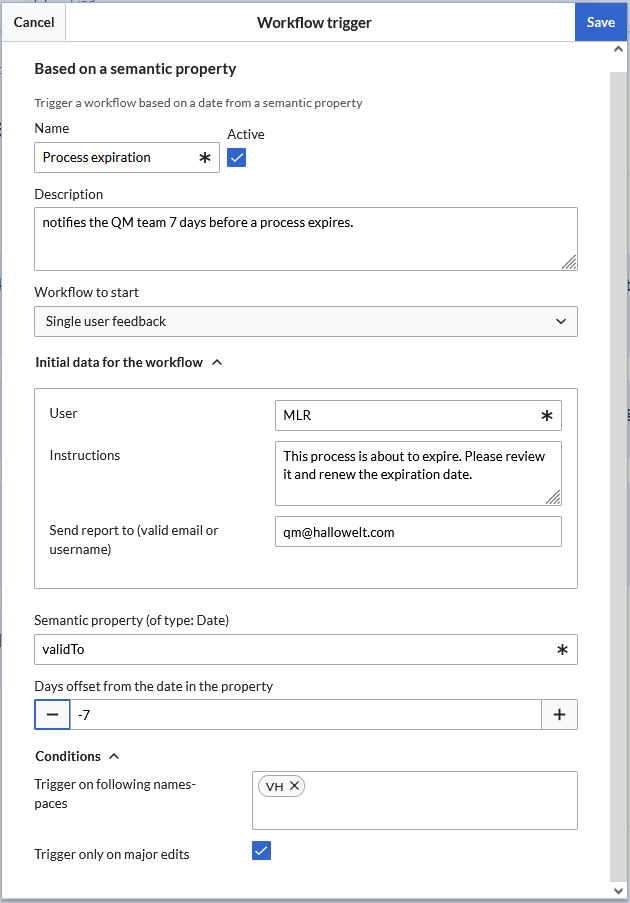This screenshot has width=630, height=903.
Task: Click the required asterisk in User field
Action: pyautogui.click(x=547, y=415)
